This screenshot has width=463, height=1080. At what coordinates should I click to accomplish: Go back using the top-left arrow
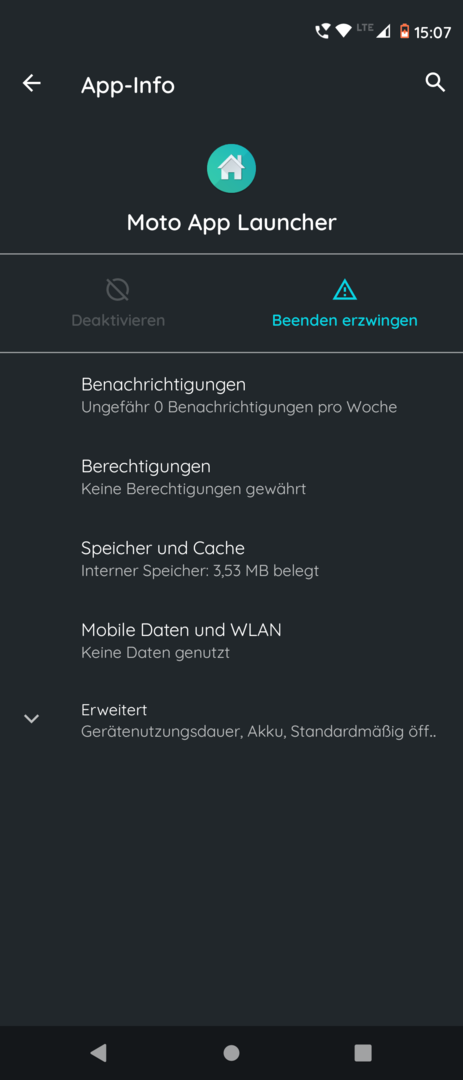coord(32,83)
